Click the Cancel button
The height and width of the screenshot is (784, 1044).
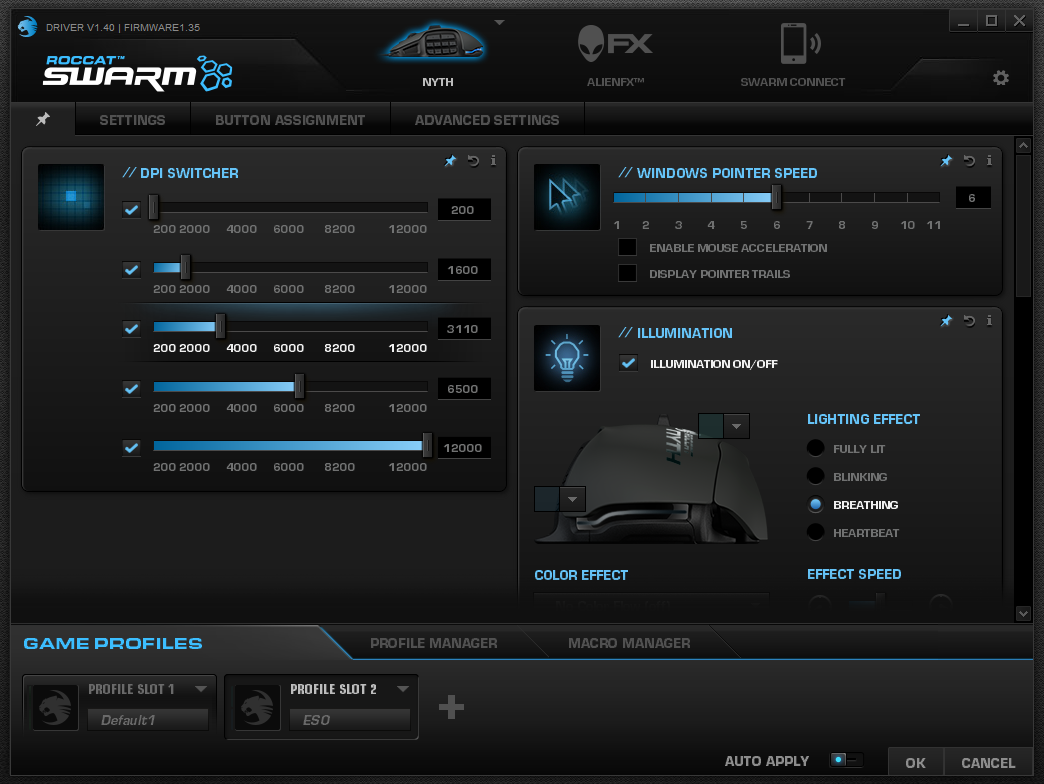[x=988, y=763]
